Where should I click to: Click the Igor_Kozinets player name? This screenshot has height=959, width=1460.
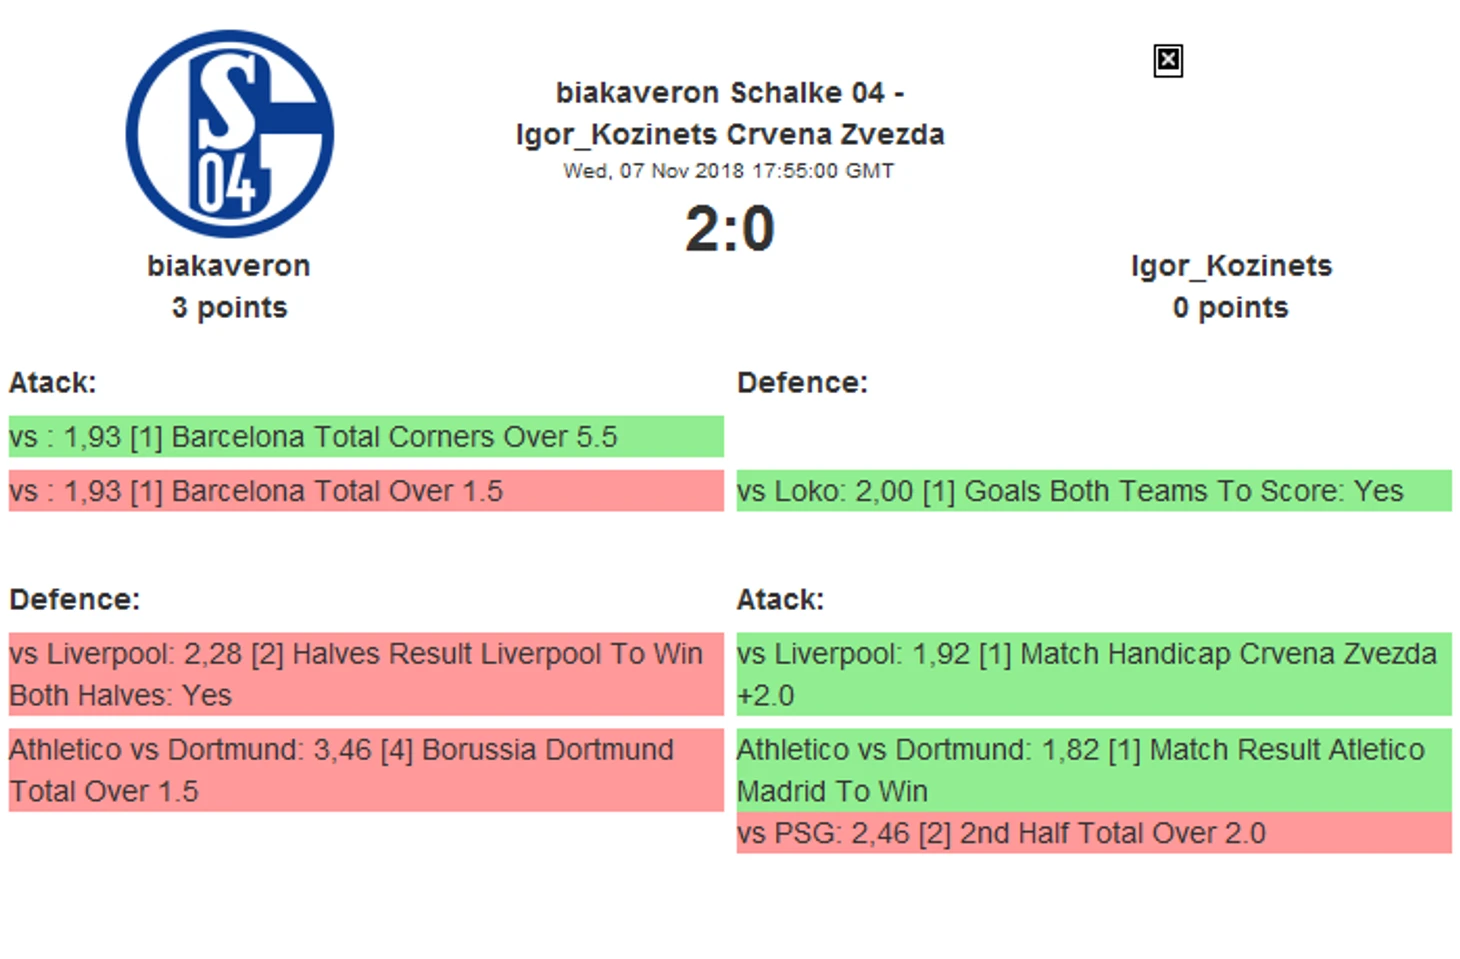point(1231,266)
